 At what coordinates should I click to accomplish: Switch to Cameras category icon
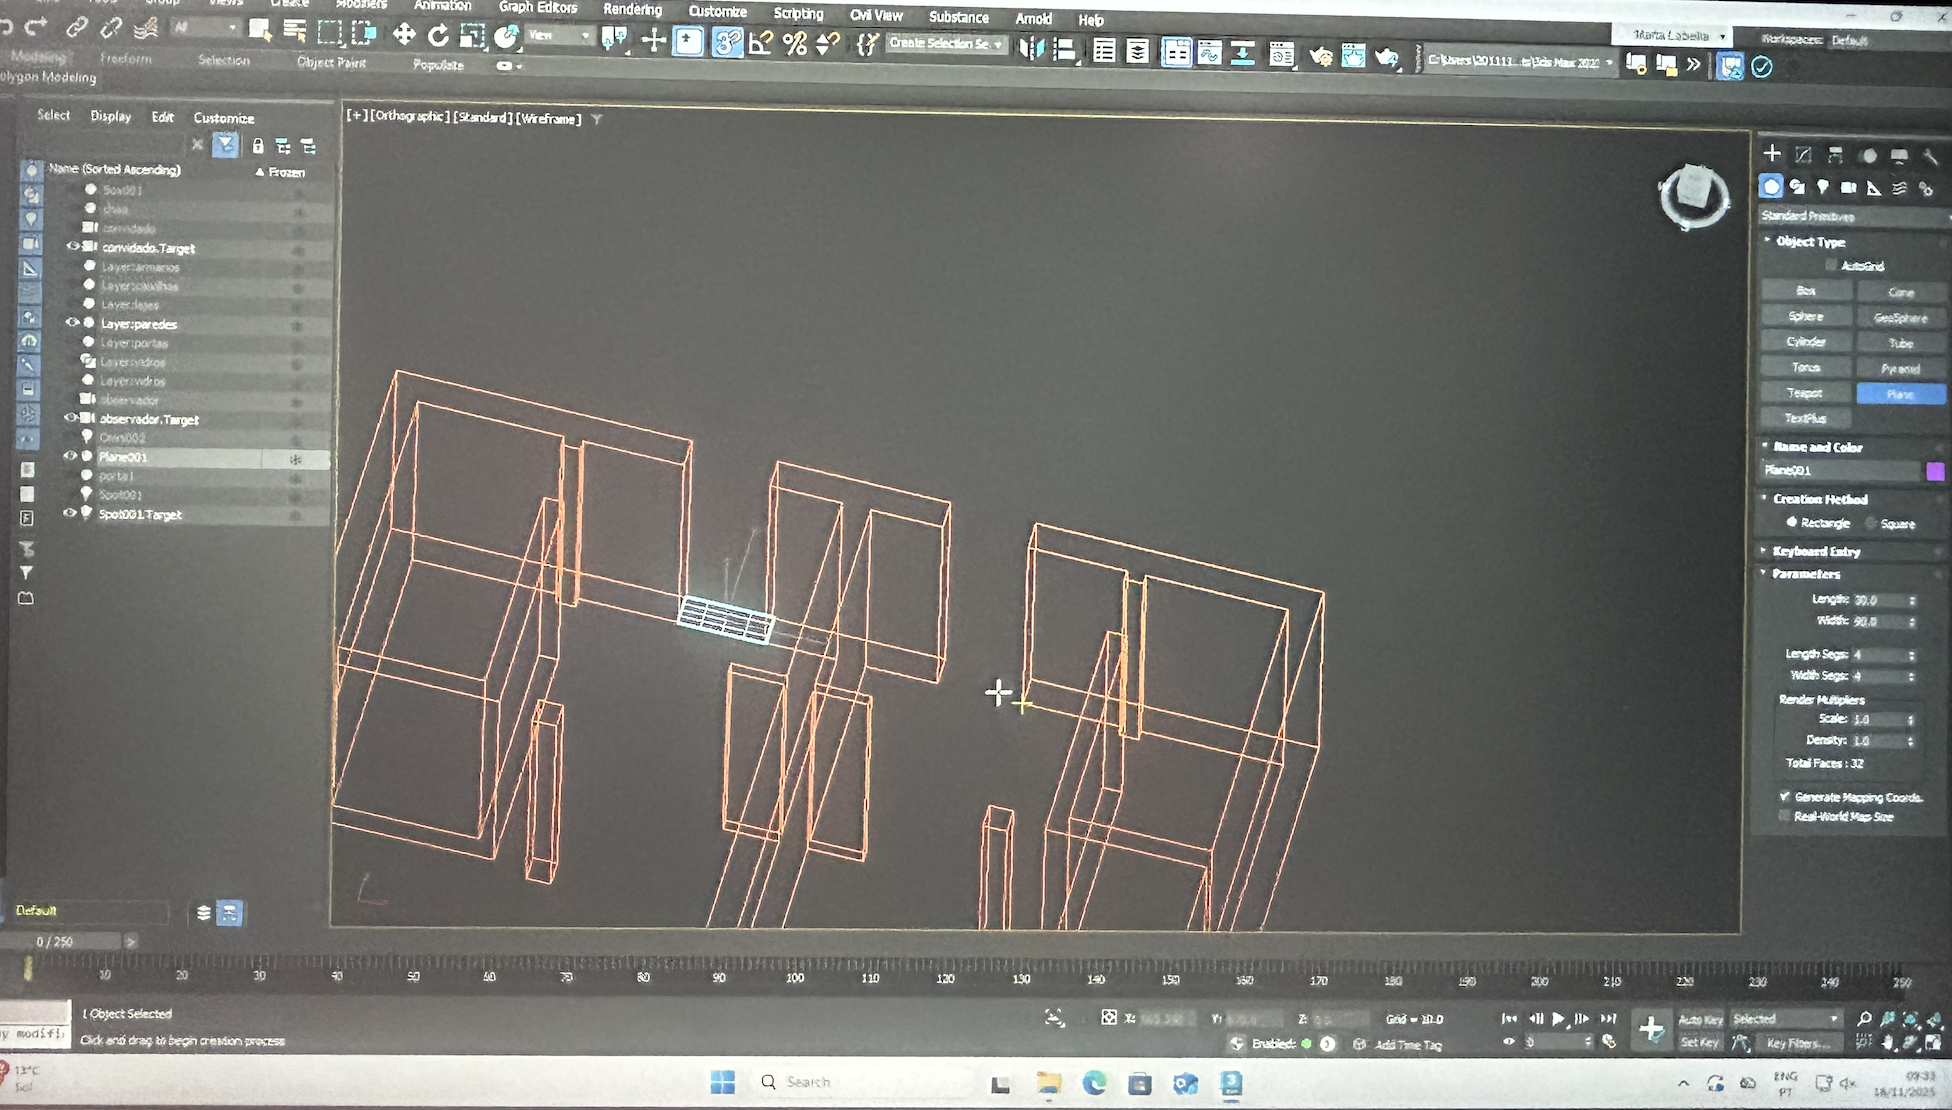pyautogui.click(x=1848, y=187)
